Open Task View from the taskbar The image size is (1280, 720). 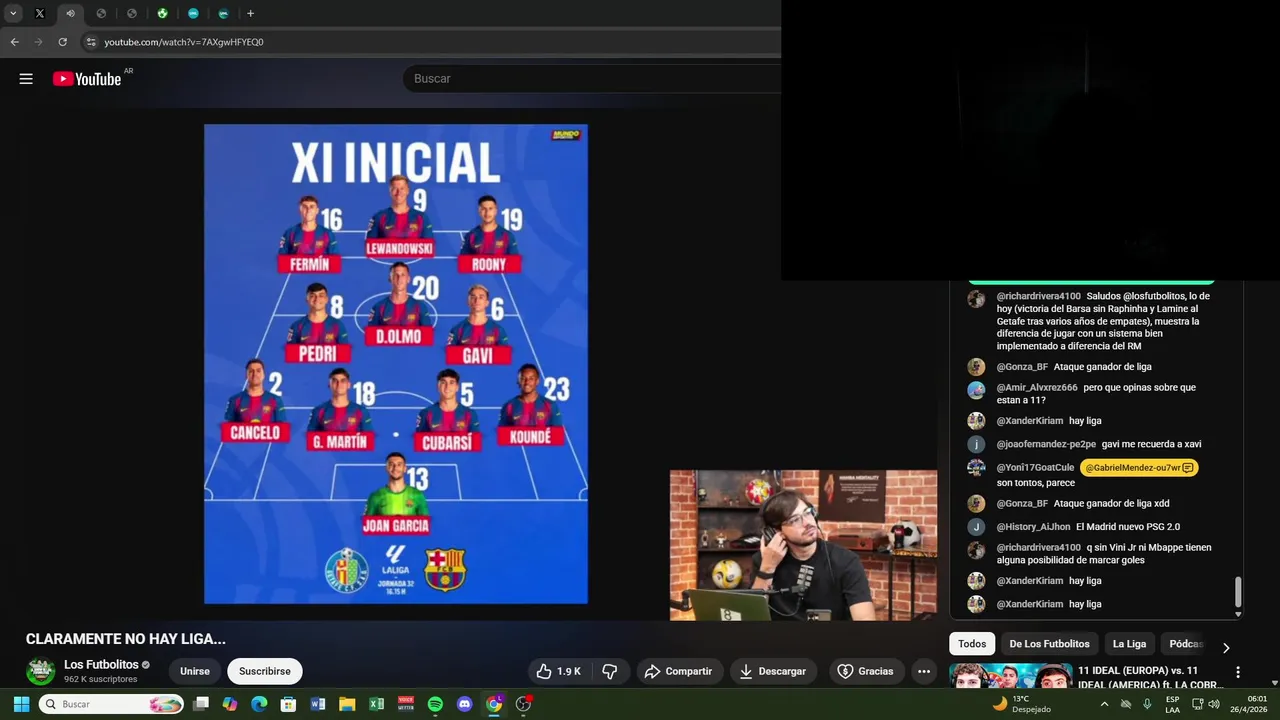point(201,704)
